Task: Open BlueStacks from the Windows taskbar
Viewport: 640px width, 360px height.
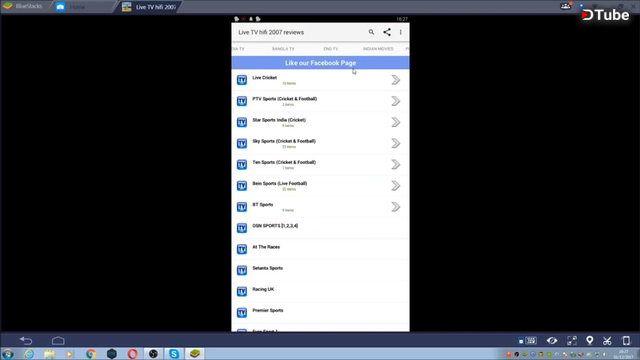Action: coord(195,354)
